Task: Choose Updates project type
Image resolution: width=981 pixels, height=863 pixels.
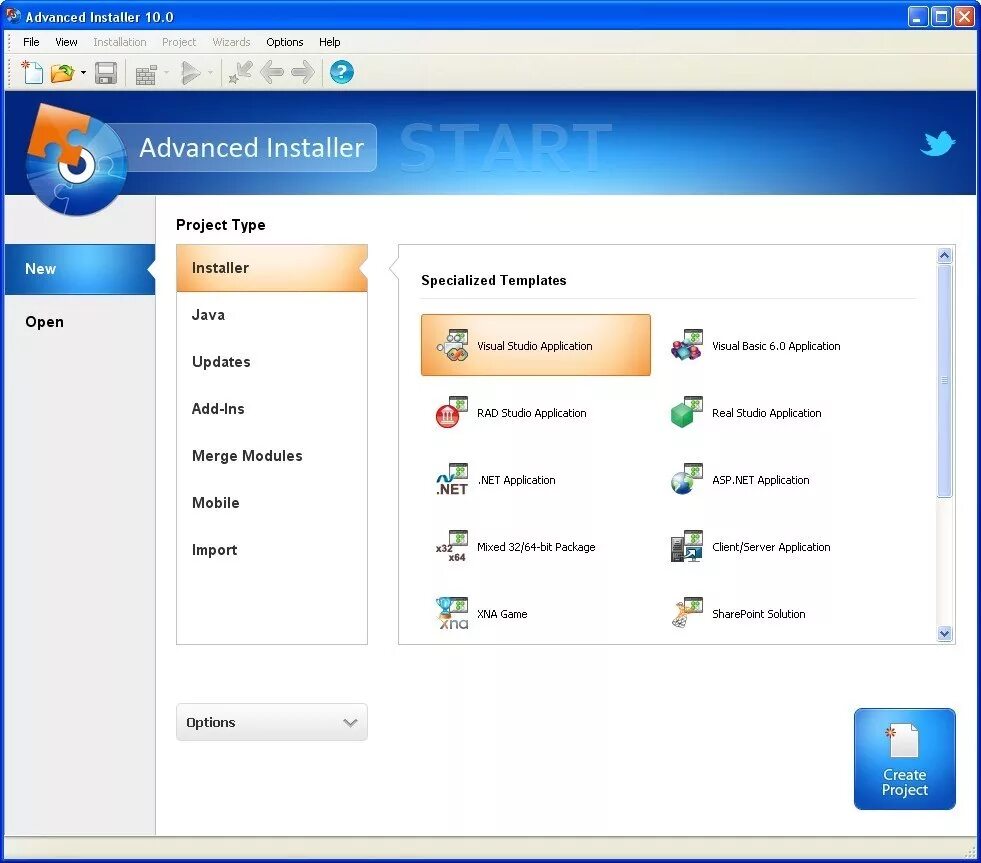Action: pos(272,362)
